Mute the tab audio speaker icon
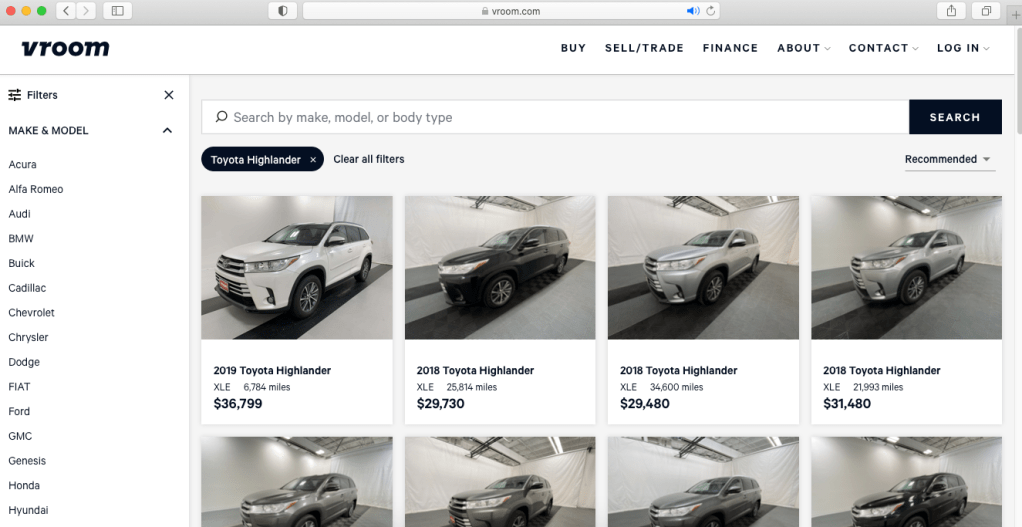This screenshot has height=527, width=1022. tap(693, 11)
